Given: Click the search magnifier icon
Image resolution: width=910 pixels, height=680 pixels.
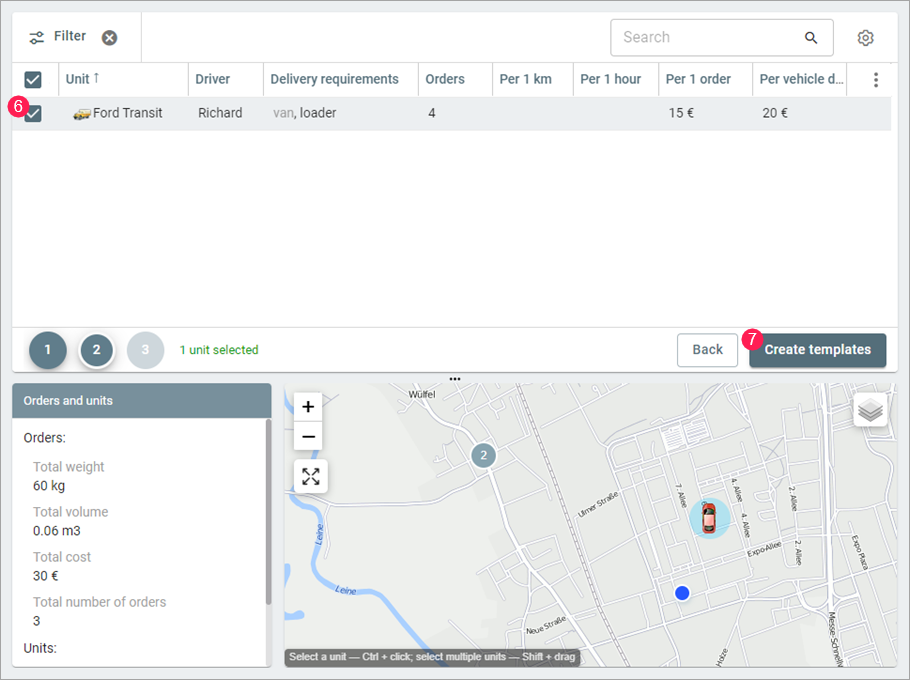Looking at the screenshot, I should pyautogui.click(x=811, y=38).
